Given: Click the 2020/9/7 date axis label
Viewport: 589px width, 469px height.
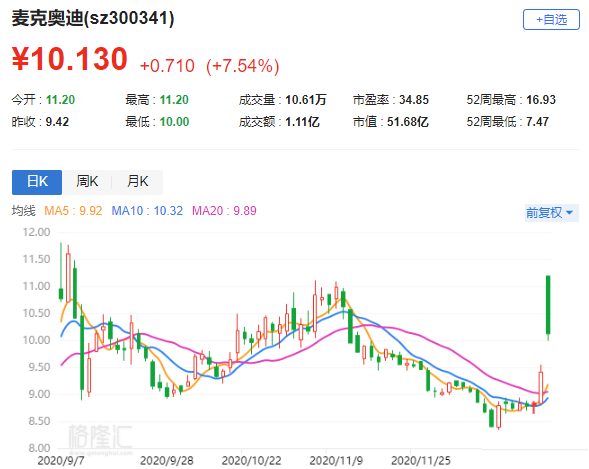Looking at the screenshot, I should [61, 460].
